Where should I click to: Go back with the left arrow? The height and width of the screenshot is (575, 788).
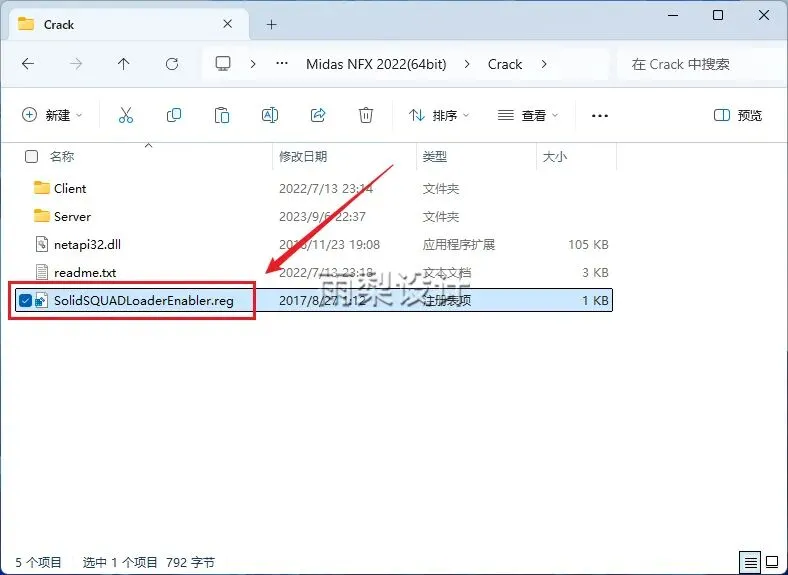pyautogui.click(x=28, y=64)
